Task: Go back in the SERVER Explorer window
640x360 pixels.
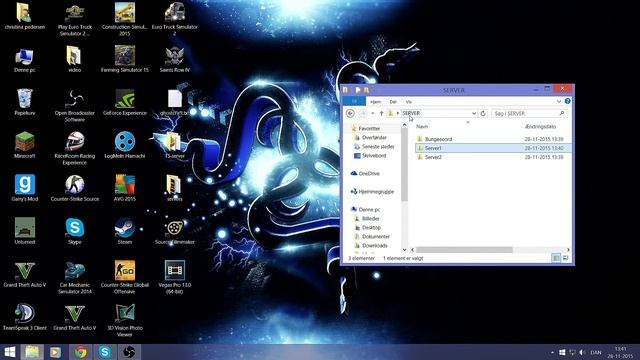Action: click(350, 113)
